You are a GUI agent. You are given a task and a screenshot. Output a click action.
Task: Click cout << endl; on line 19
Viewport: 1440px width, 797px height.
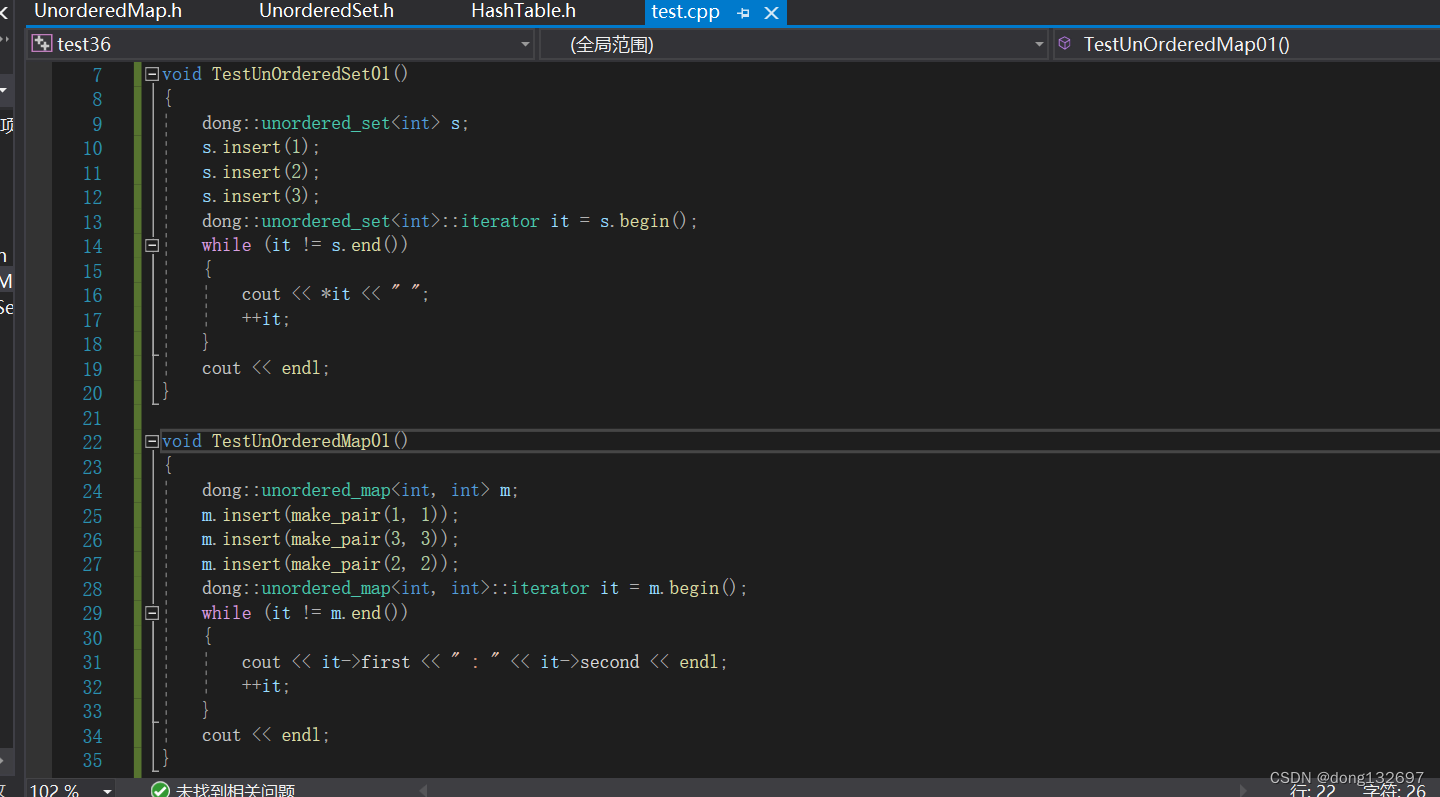(x=265, y=368)
